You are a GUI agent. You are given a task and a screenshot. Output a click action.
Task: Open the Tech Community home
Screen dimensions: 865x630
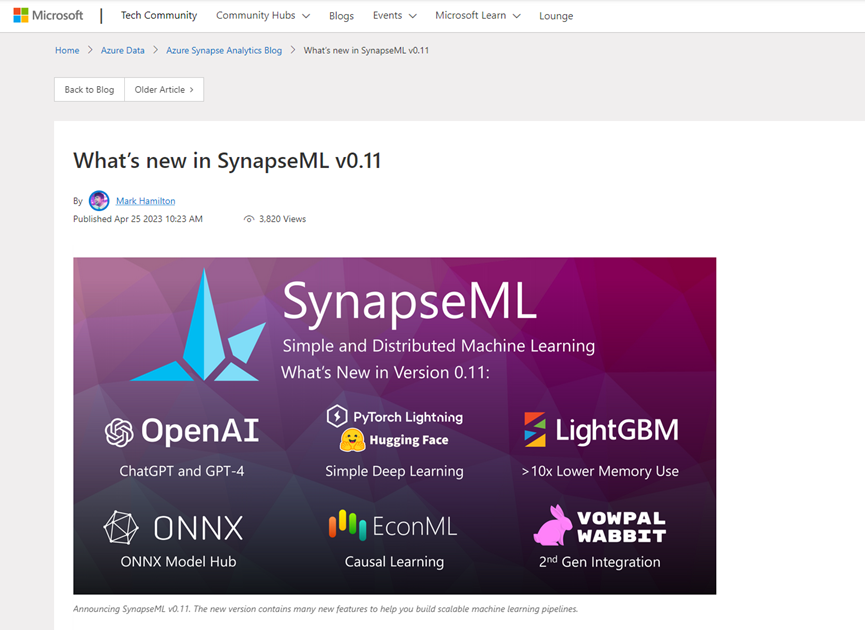[159, 15]
